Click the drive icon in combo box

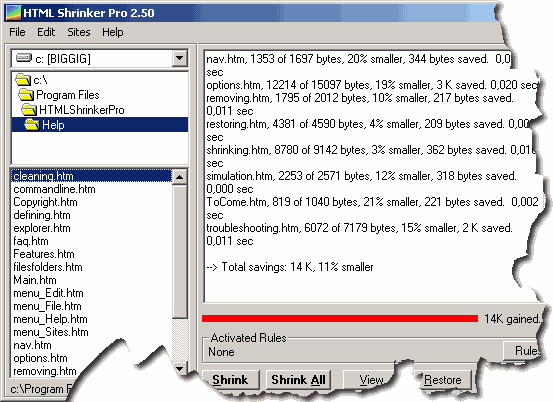coord(24,58)
